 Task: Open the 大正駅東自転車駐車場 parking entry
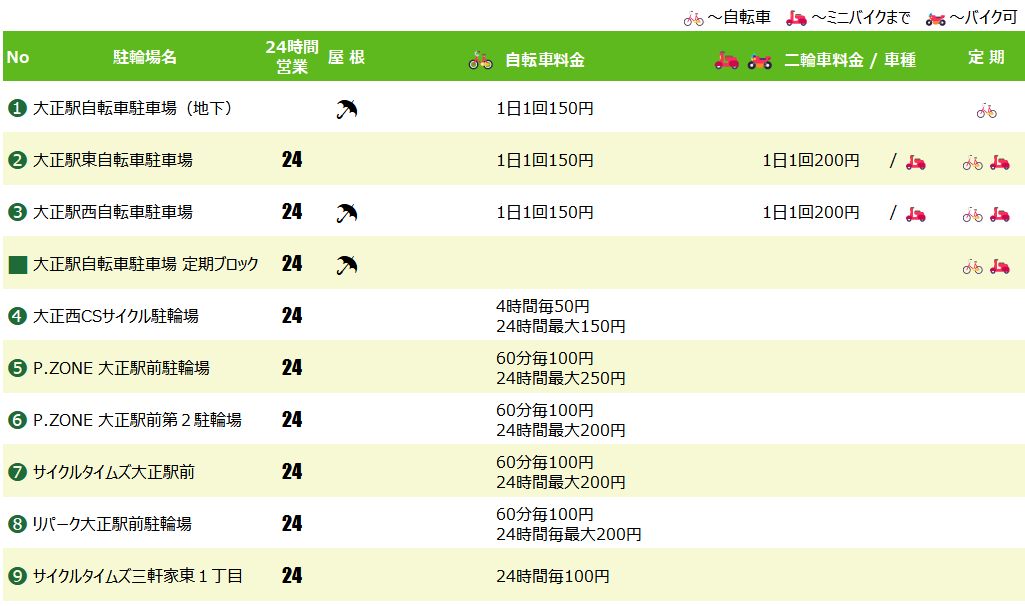click(x=113, y=160)
